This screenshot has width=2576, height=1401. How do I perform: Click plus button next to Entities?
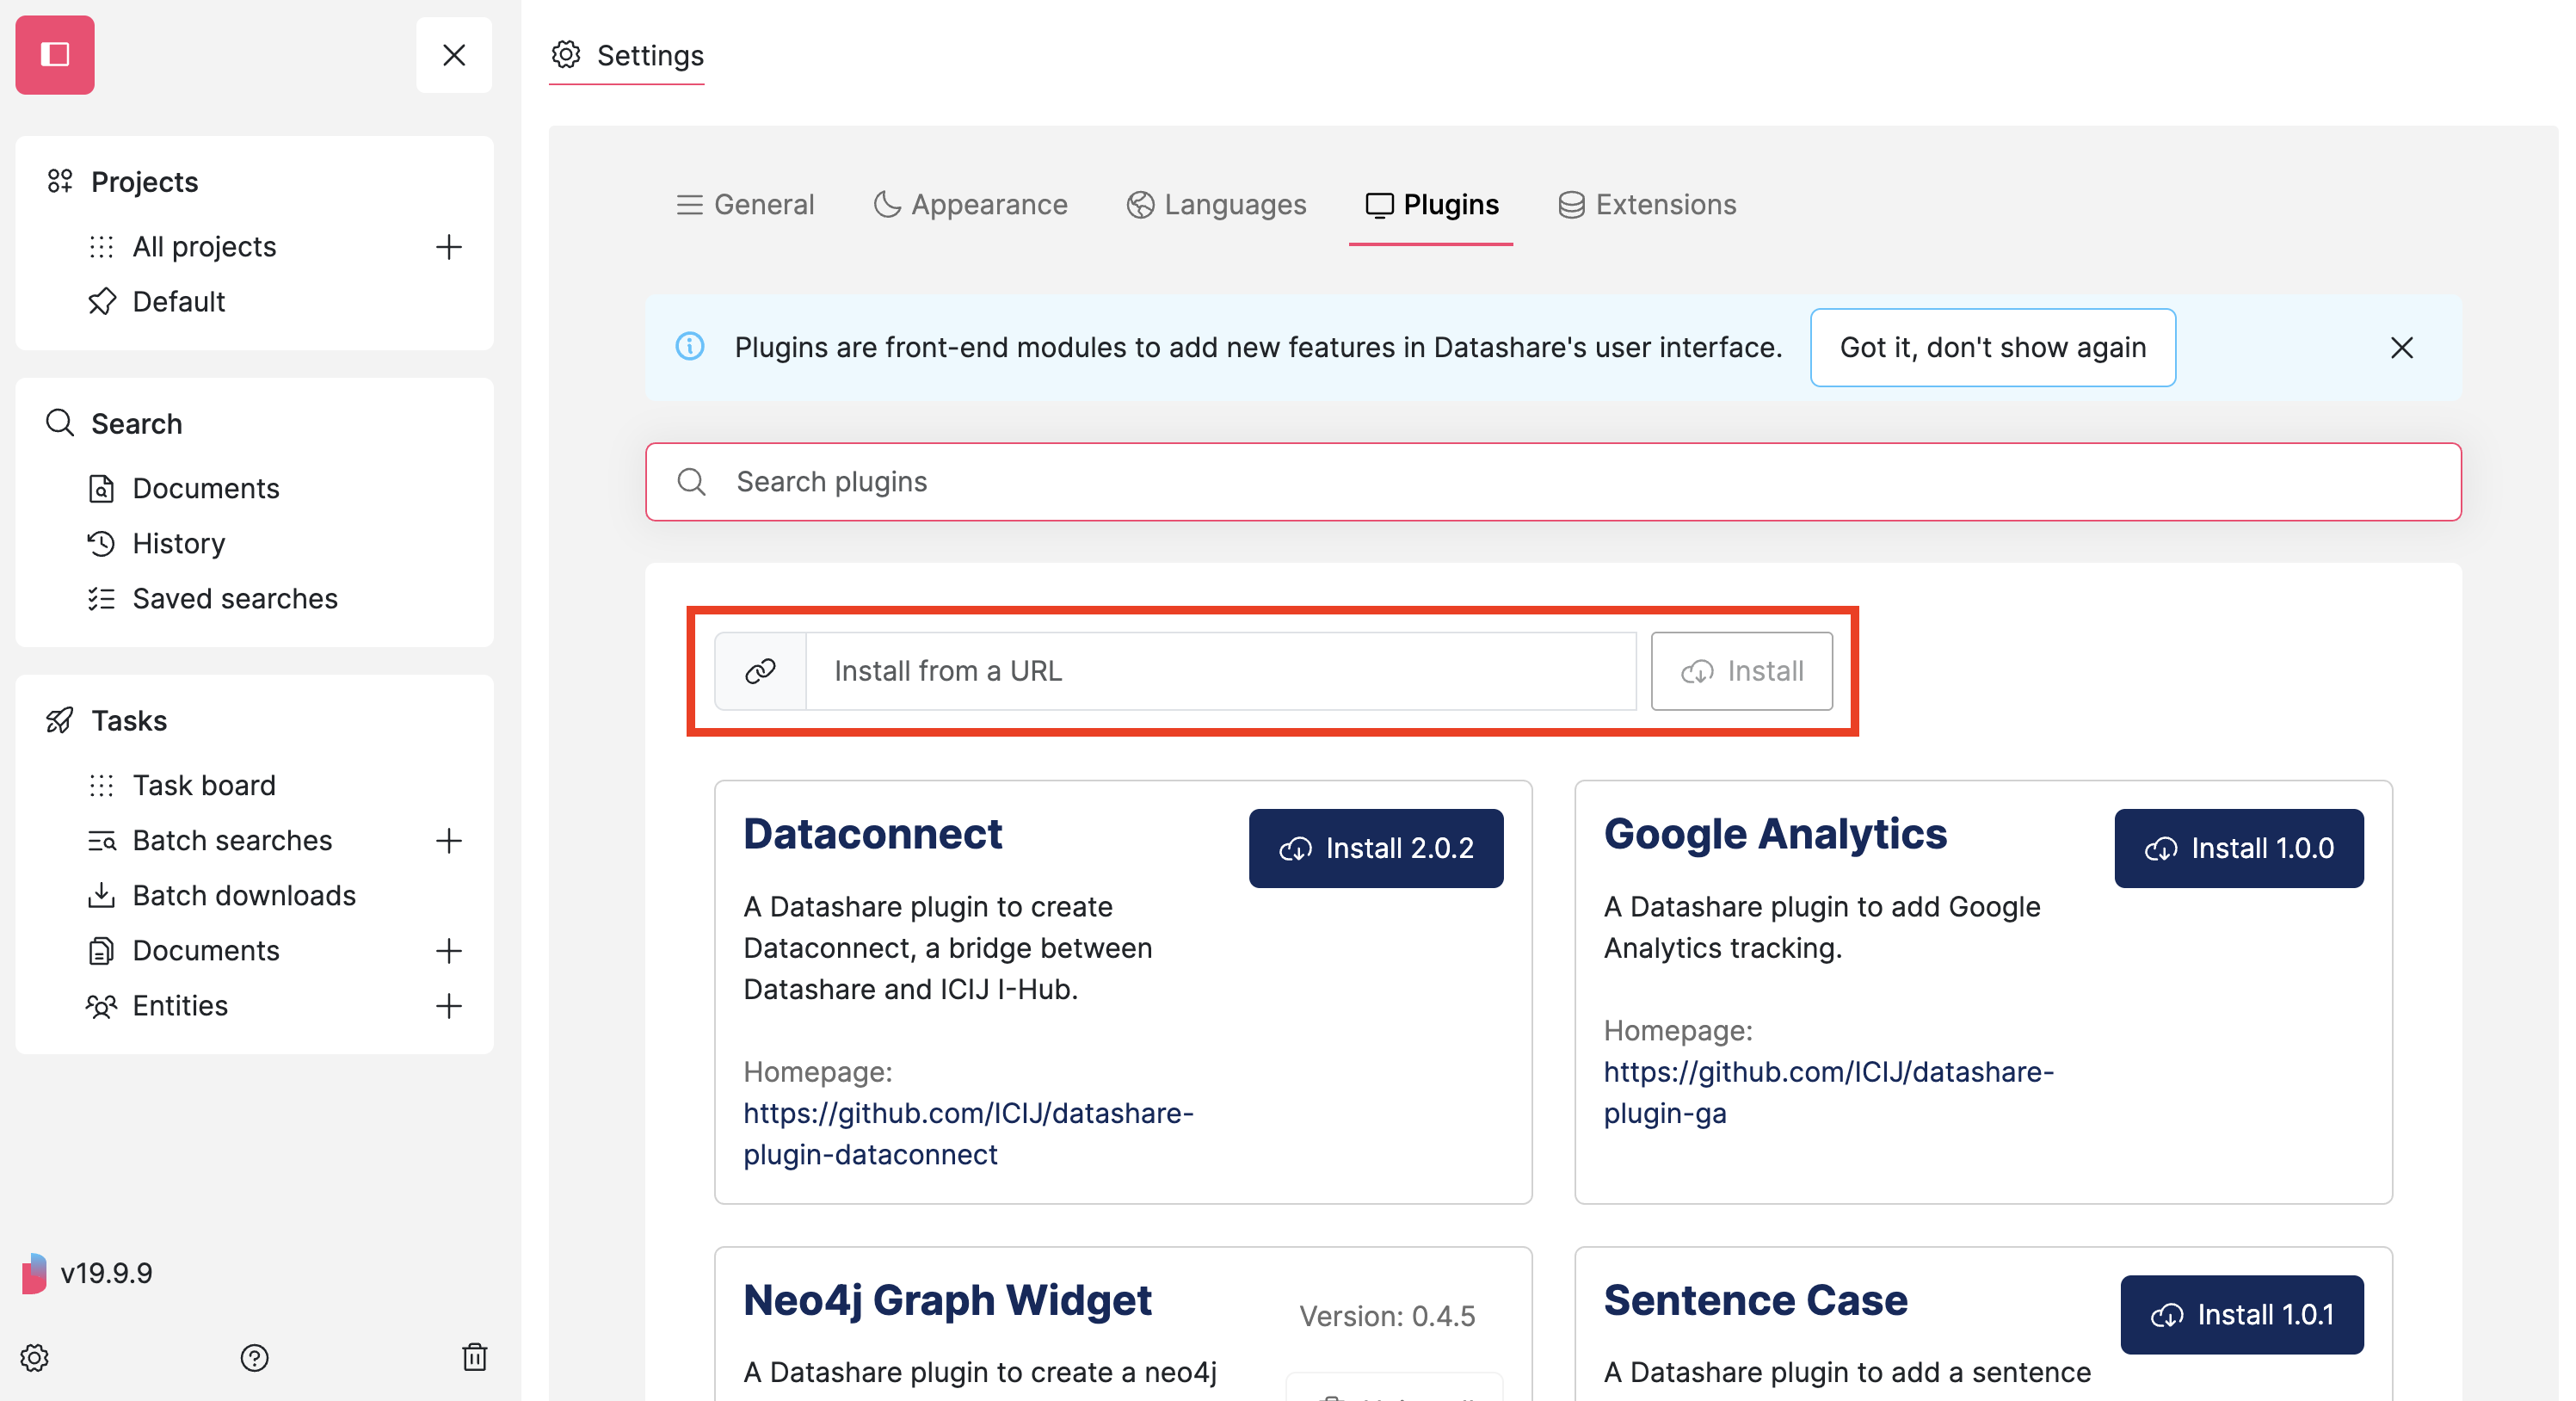pyautogui.click(x=449, y=1006)
